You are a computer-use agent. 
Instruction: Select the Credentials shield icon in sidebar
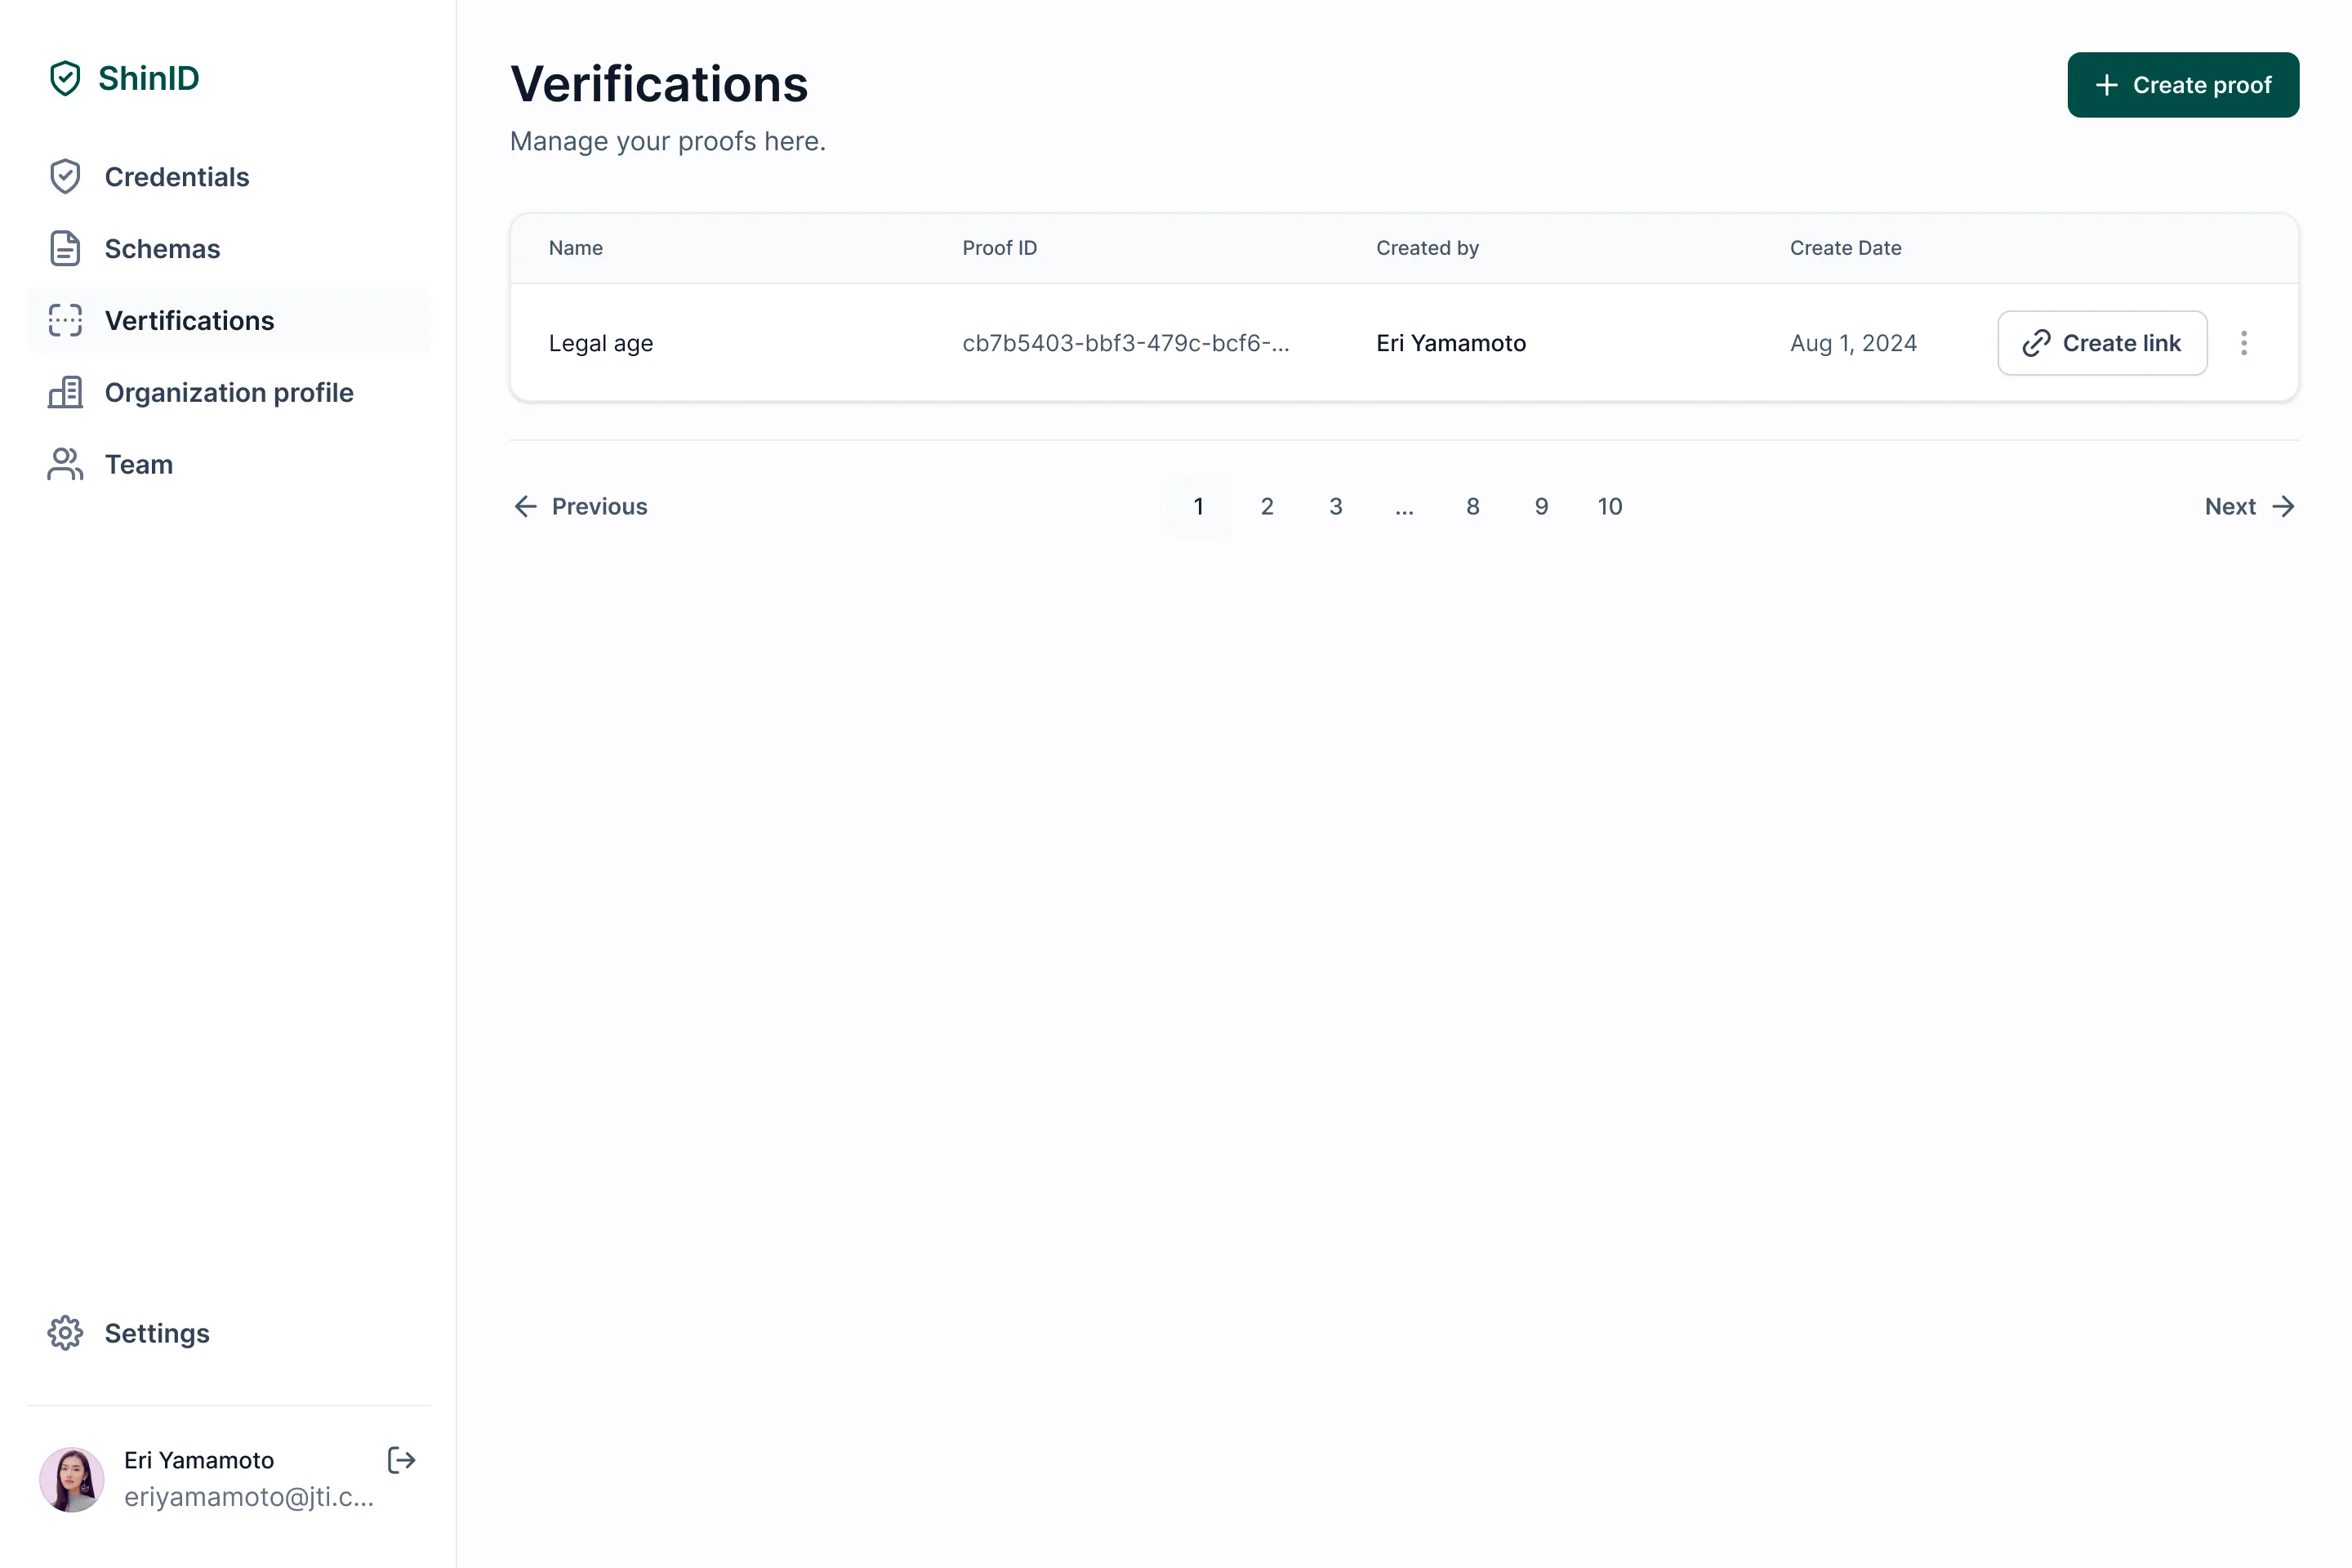tap(65, 176)
